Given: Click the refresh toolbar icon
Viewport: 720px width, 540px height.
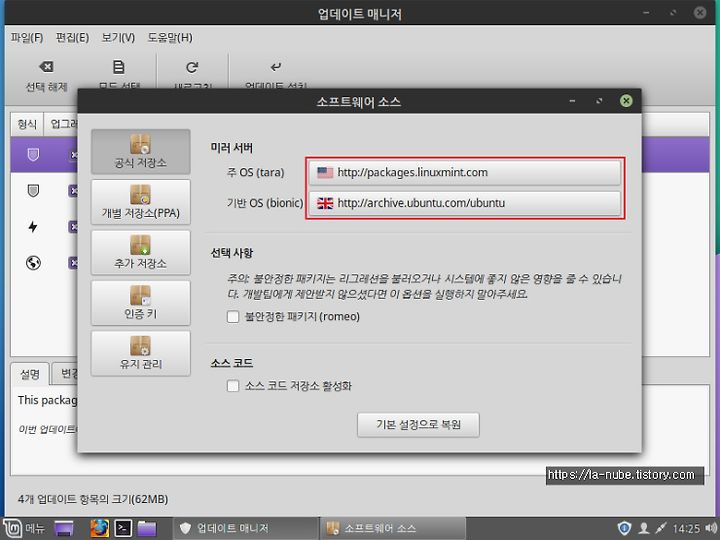Looking at the screenshot, I should [192, 67].
